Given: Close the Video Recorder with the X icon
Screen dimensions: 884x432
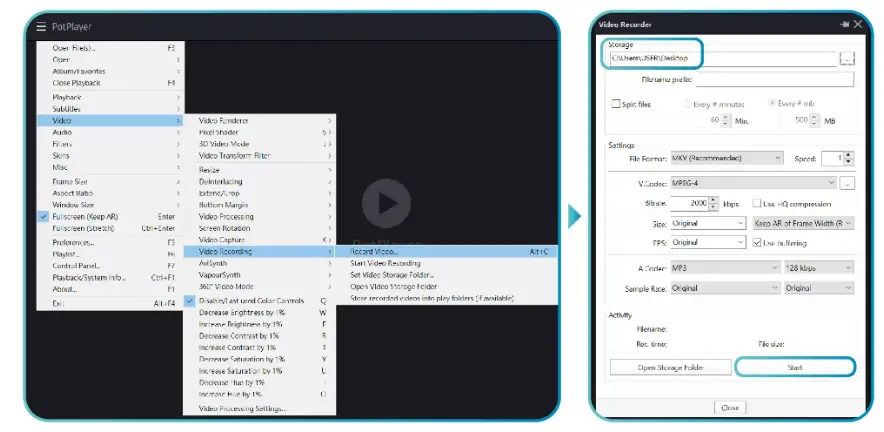Looking at the screenshot, I should pos(858,24).
